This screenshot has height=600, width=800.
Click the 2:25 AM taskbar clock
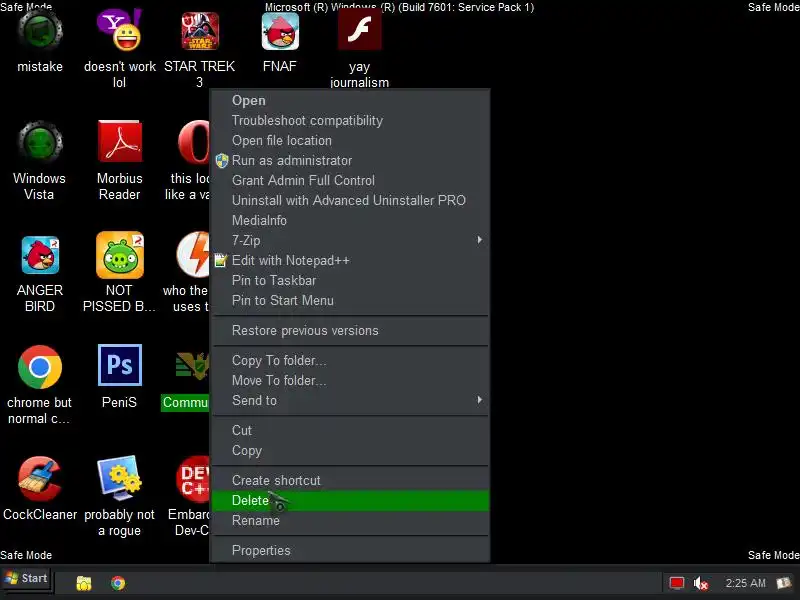[x=745, y=583]
